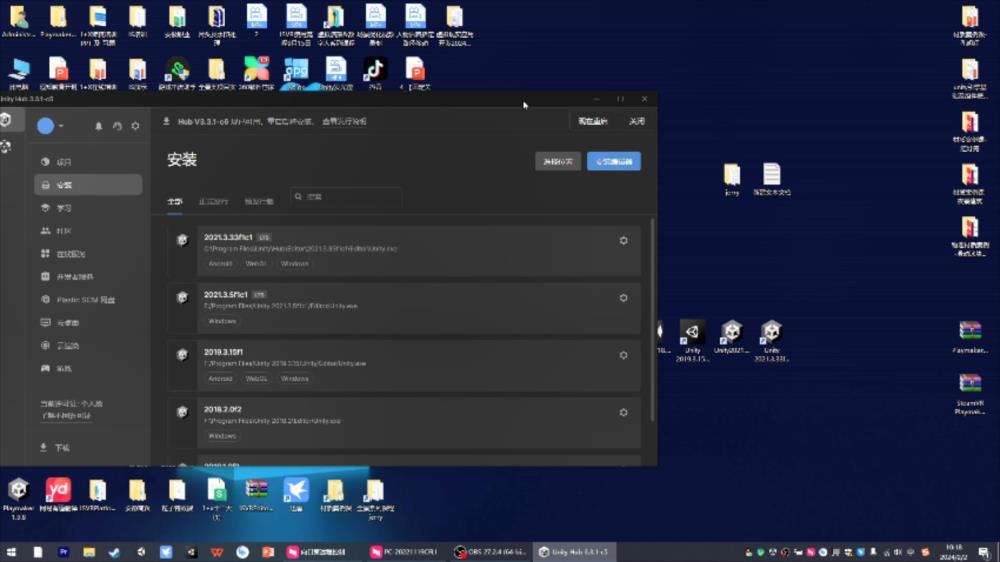This screenshot has width=1000, height=562.
Task: Click the Unity icon beside 2021.3.5f1c1
Action: coord(182,297)
